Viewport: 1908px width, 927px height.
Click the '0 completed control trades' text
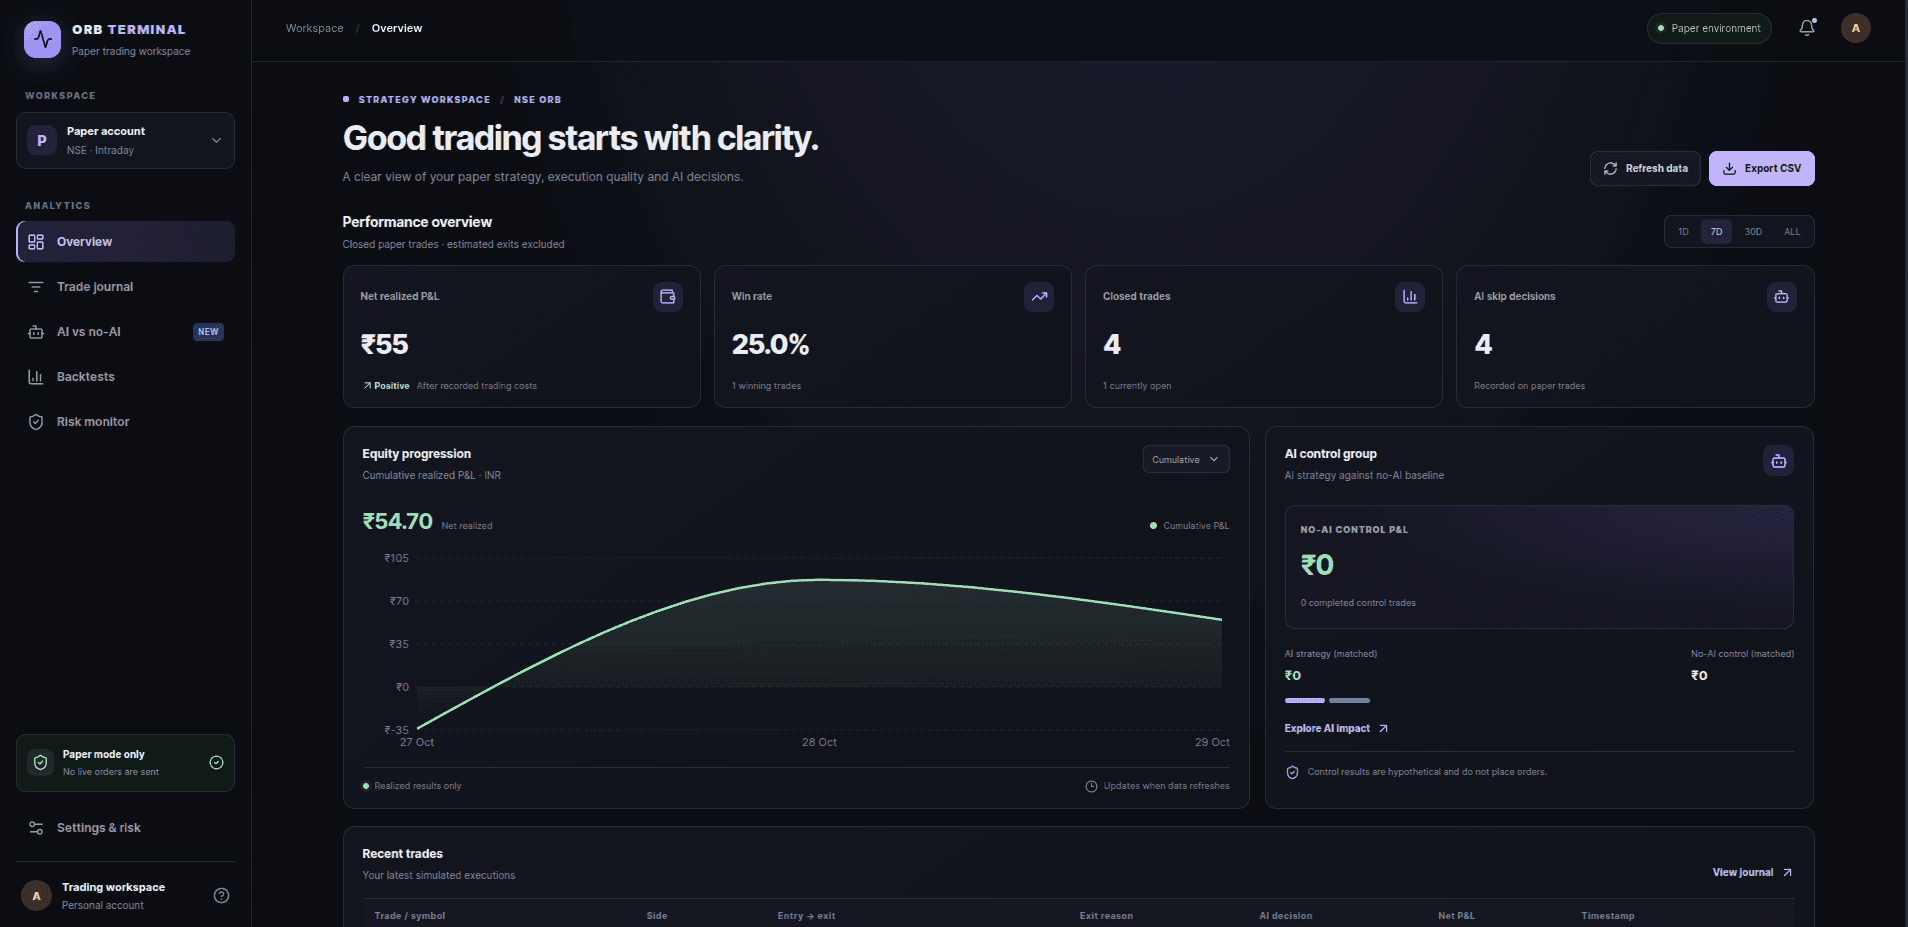click(1358, 603)
